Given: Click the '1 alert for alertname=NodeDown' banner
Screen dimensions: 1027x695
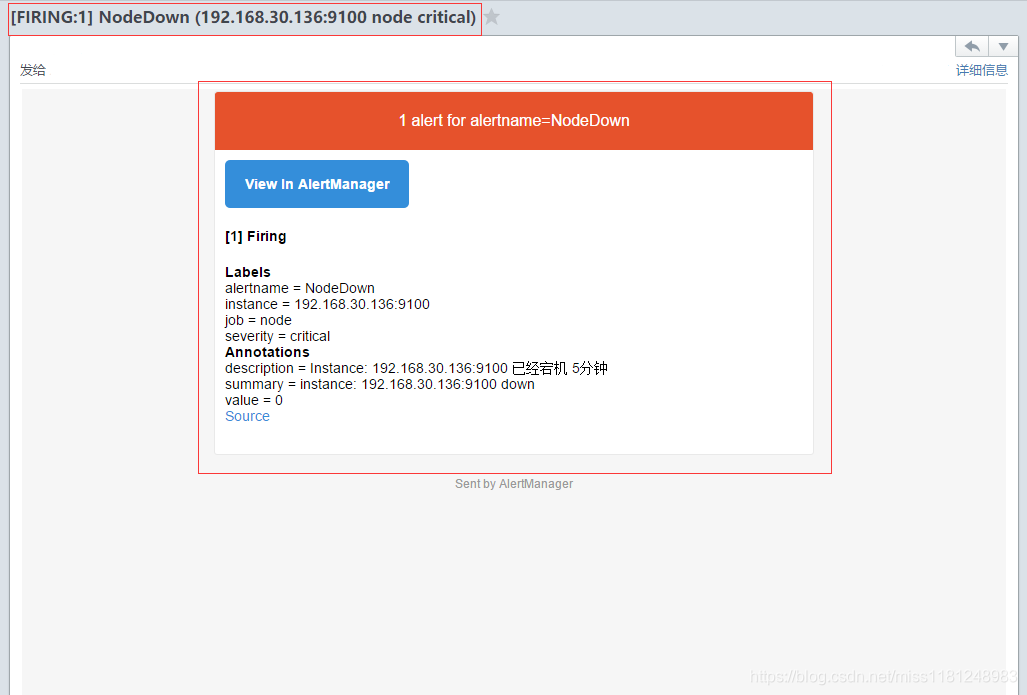Looking at the screenshot, I should click(x=514, y=121).
